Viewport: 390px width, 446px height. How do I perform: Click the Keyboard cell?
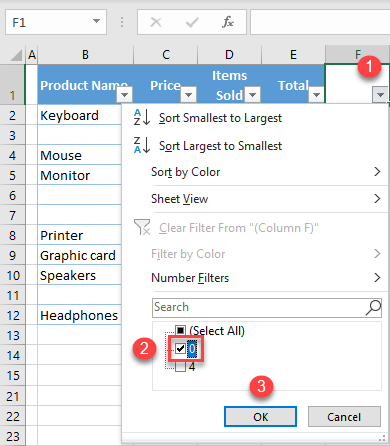coord(79,115)
